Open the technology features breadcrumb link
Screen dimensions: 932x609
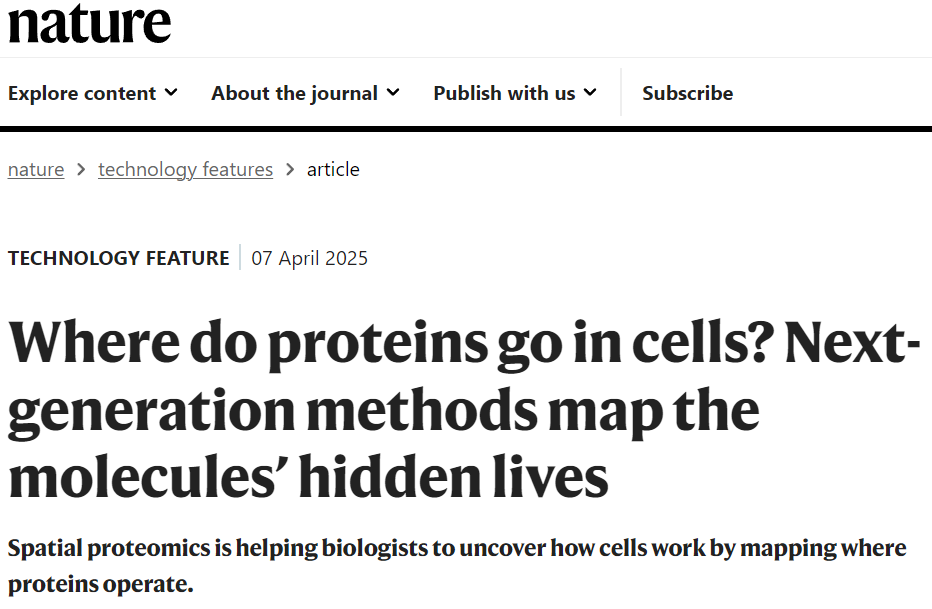pyautogui.click(x=185, y=169)
